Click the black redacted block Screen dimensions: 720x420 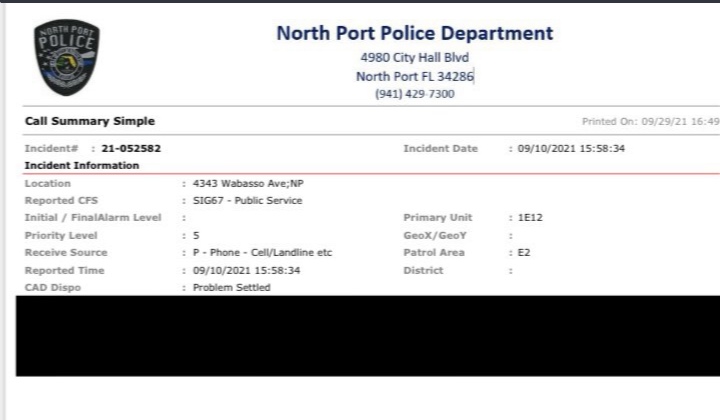tap(360, 335)
